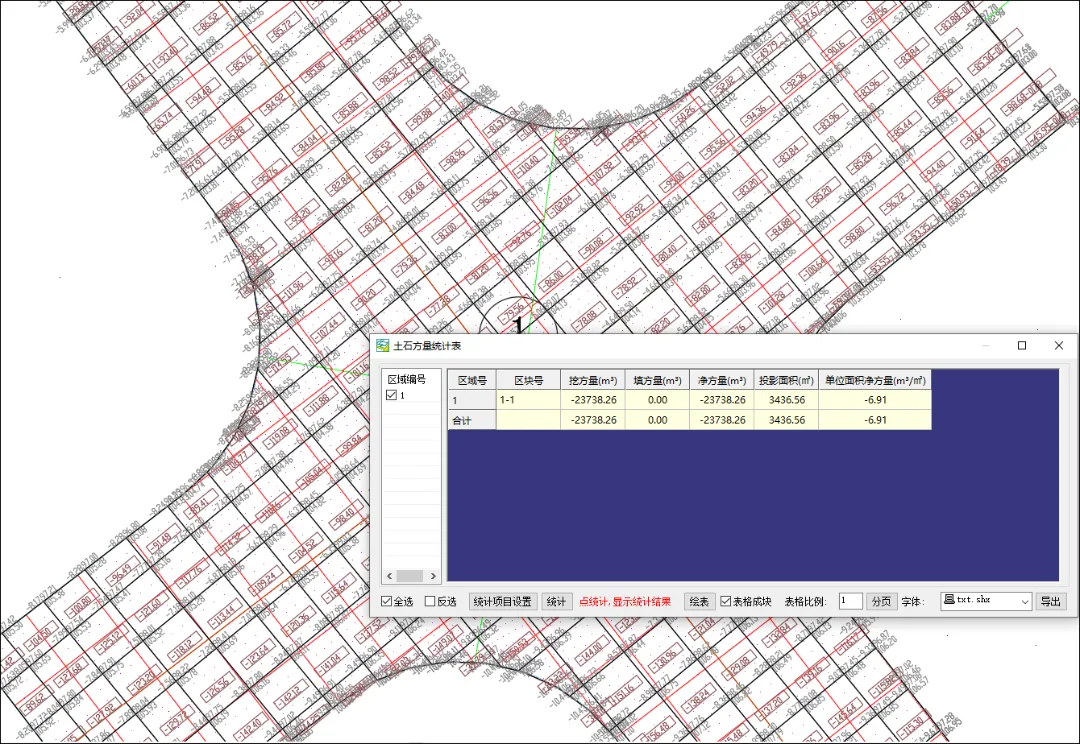Focus the 表格比例 input field
The width and height of the screenshot is (1080, 744).
850,601
